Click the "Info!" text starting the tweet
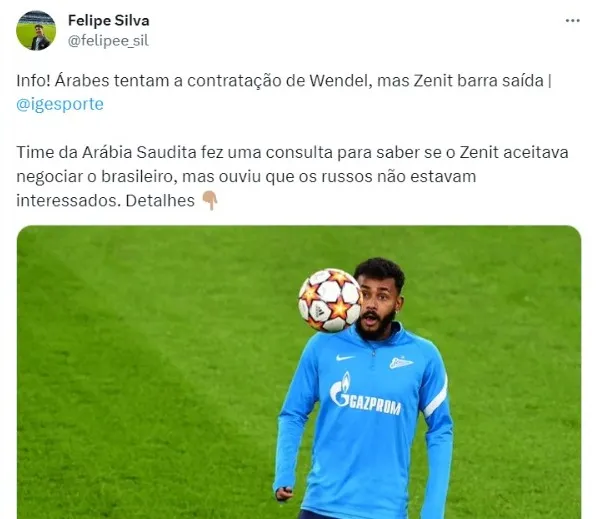Viewport: 598px width, 519px height. (x=33, y=80)
